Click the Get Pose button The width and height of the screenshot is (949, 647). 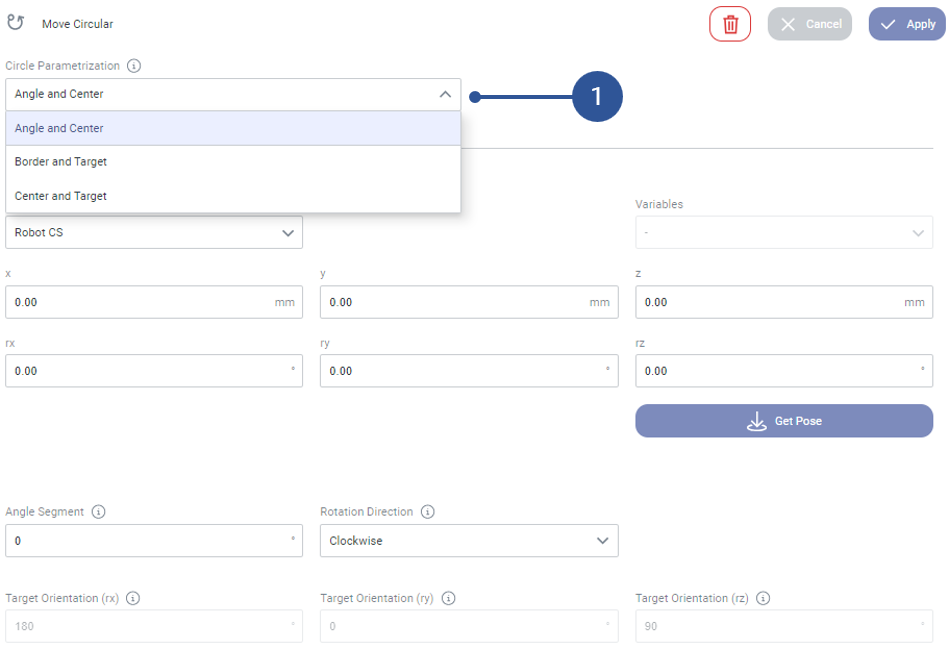point(784,421)
